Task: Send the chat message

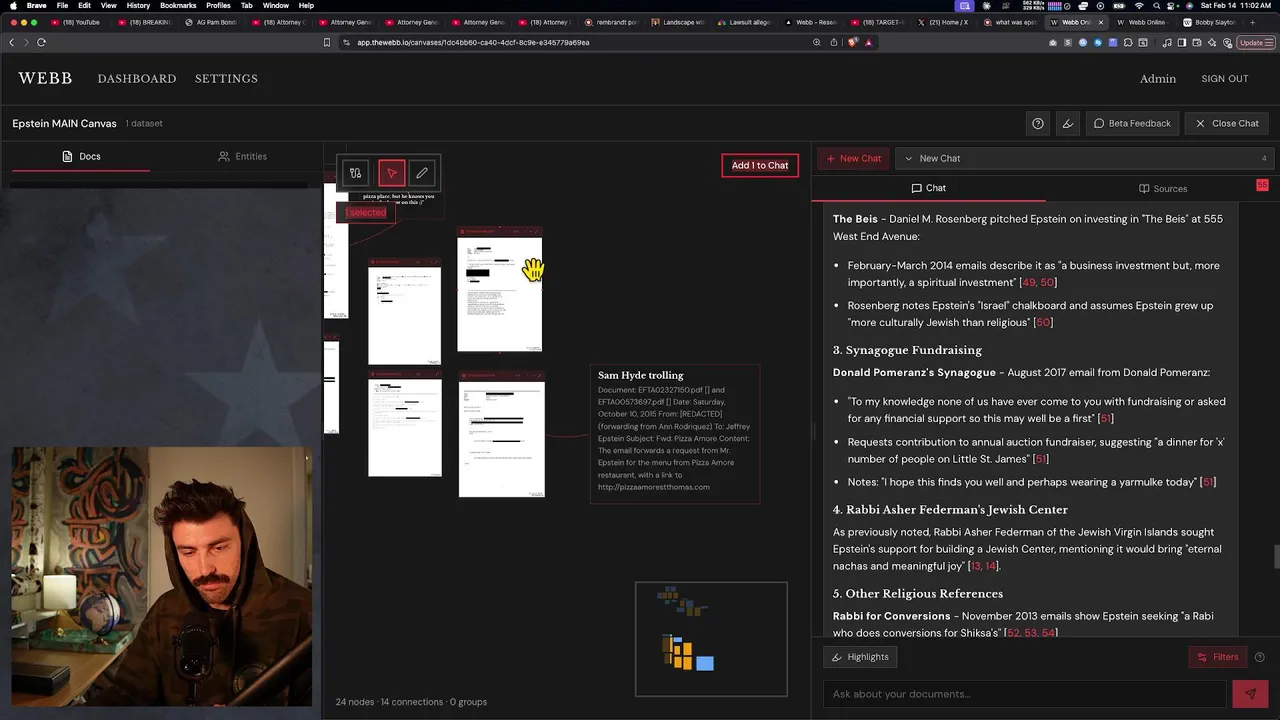Action: click(x=1250, y=694)
